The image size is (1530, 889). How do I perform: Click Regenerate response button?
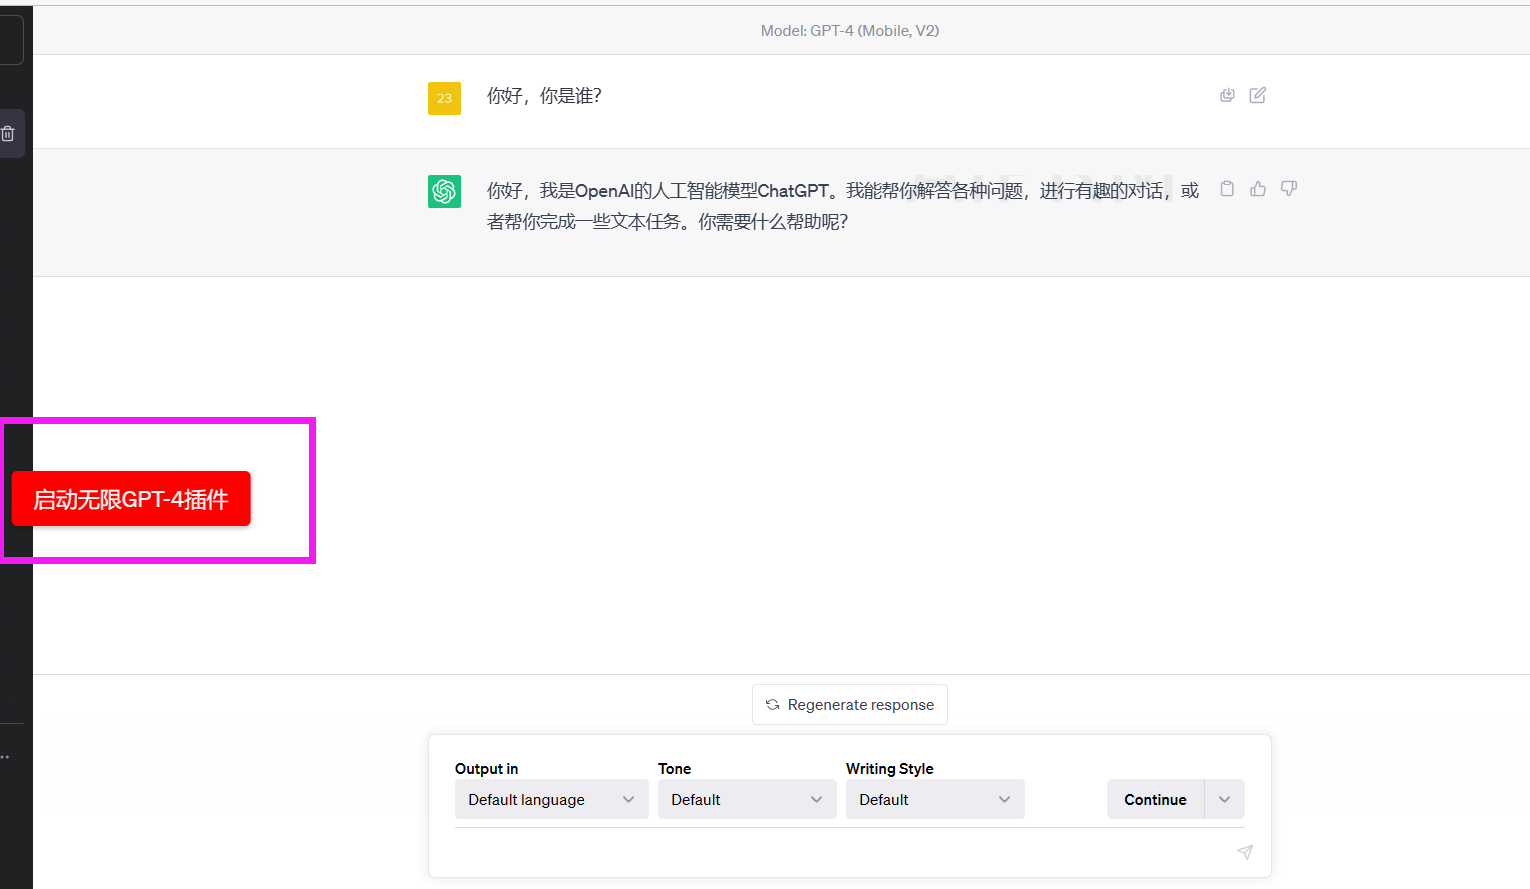pyautogui.click(x=850, y=705)
